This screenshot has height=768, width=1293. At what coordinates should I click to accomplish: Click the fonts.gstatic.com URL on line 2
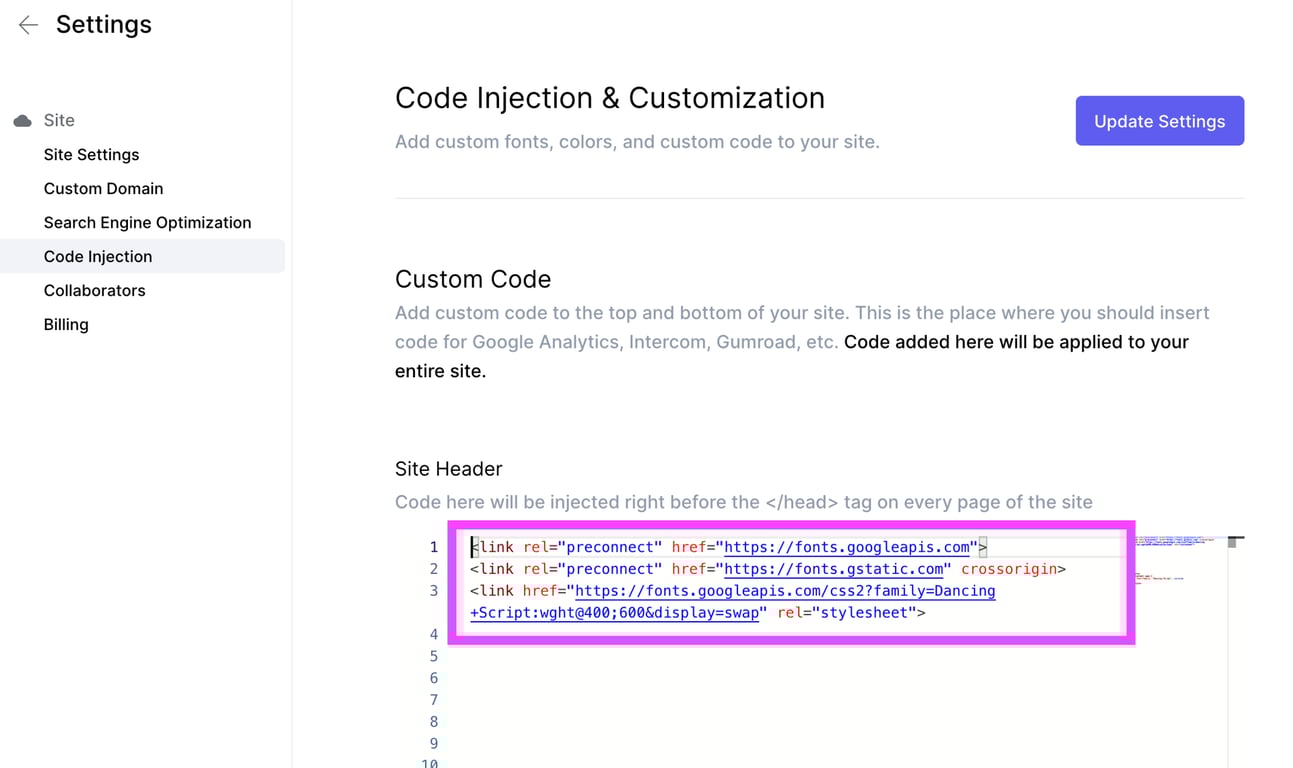[x=833, y=569]
